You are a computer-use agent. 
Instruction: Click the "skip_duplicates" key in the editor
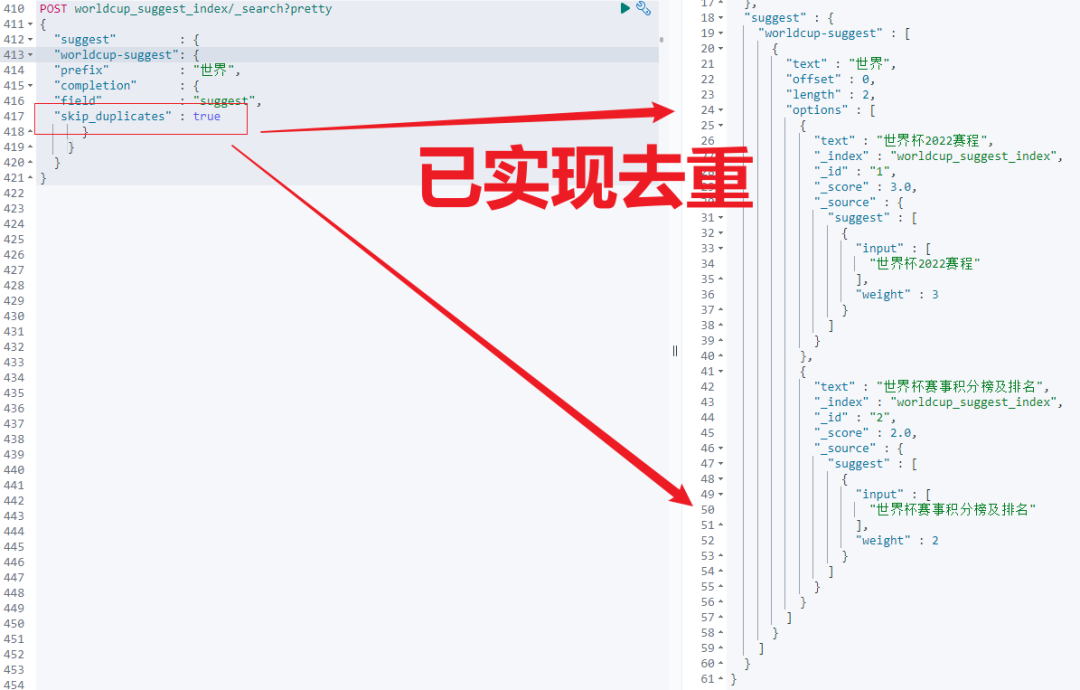tap(113, 116)
